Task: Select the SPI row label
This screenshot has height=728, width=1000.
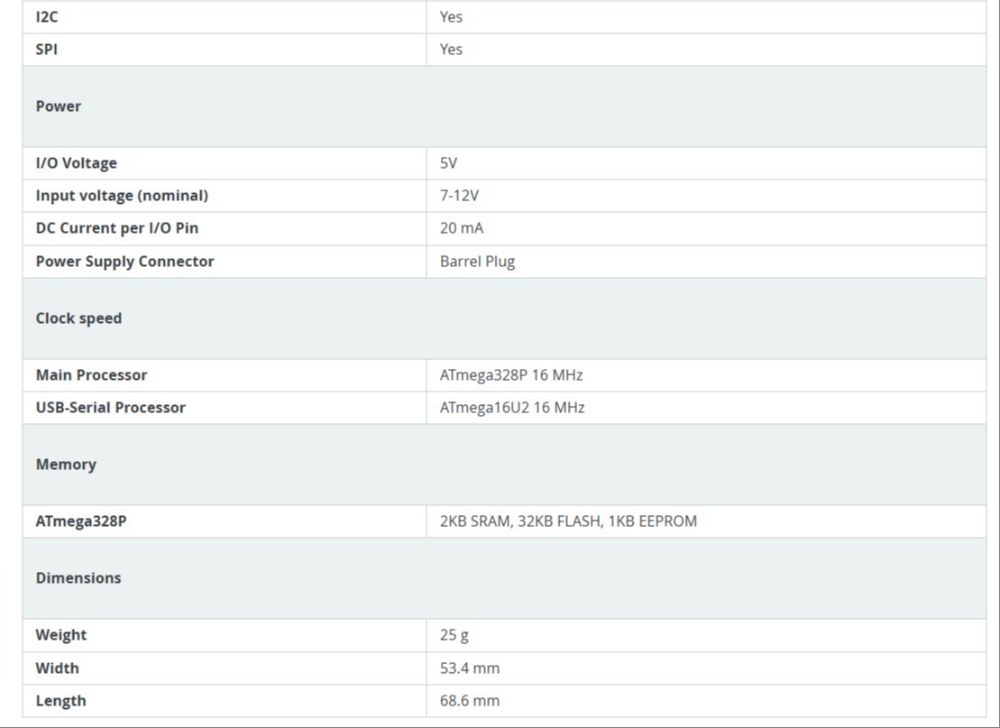Action: 47,50
